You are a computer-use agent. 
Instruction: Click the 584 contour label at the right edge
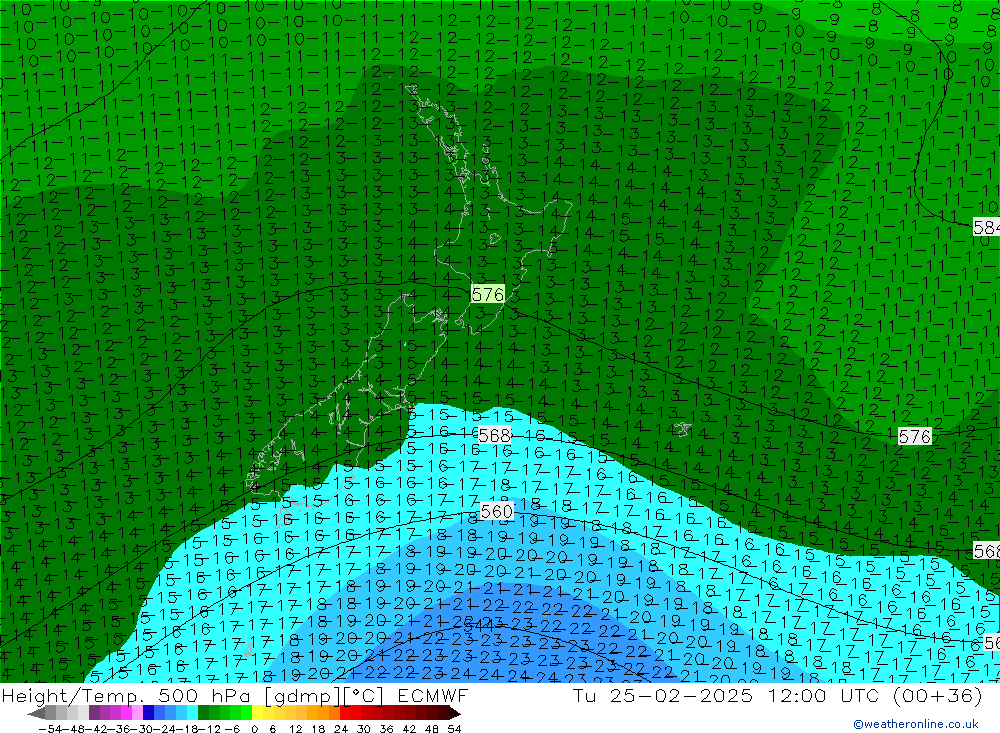tap(987, 227)
